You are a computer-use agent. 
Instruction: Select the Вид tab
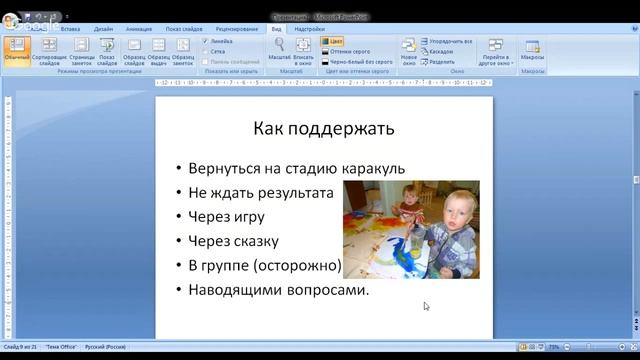tap(276, 29)
